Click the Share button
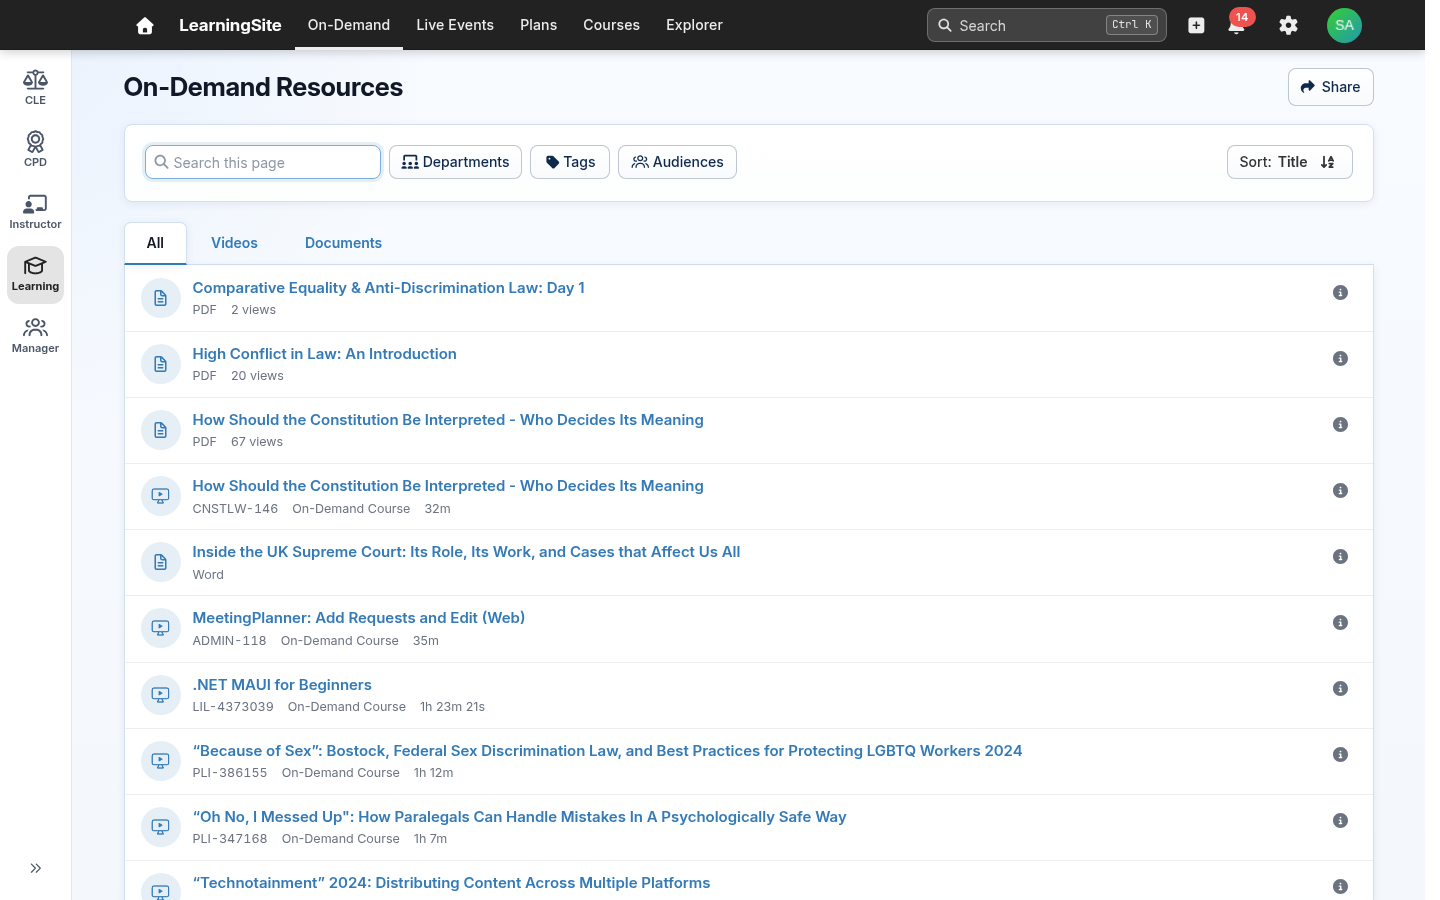 pyautogui.click(x=1330, y=87)
